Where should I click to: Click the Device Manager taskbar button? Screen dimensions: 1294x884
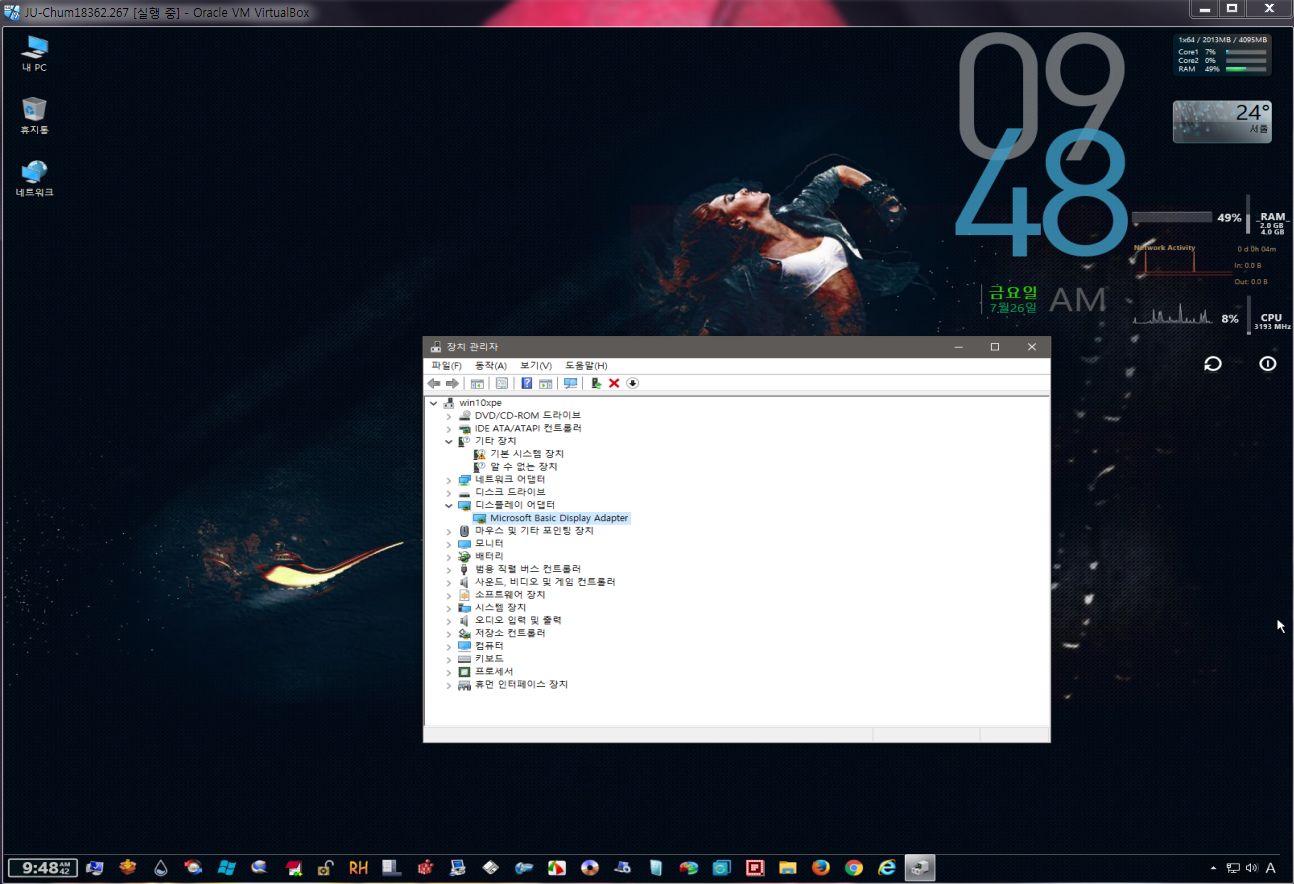click(x=920, y=868)
